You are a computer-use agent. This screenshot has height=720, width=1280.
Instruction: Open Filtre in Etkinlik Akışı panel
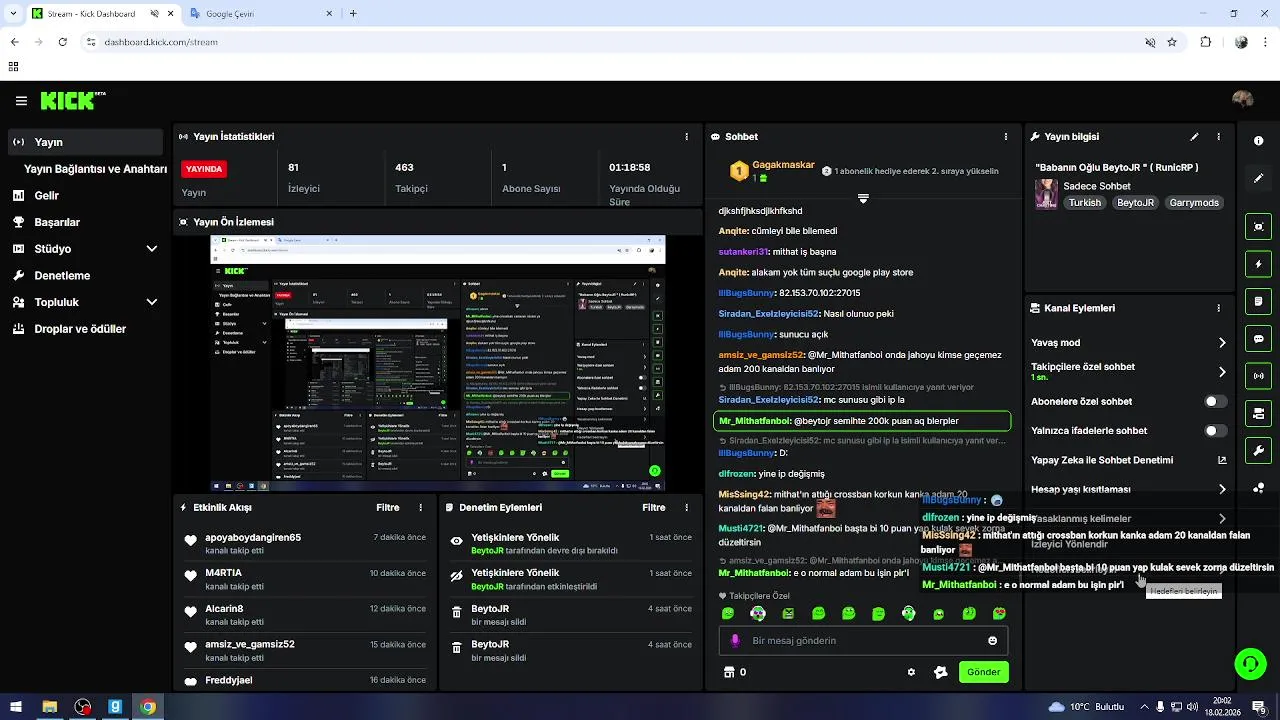click(388, 508)
